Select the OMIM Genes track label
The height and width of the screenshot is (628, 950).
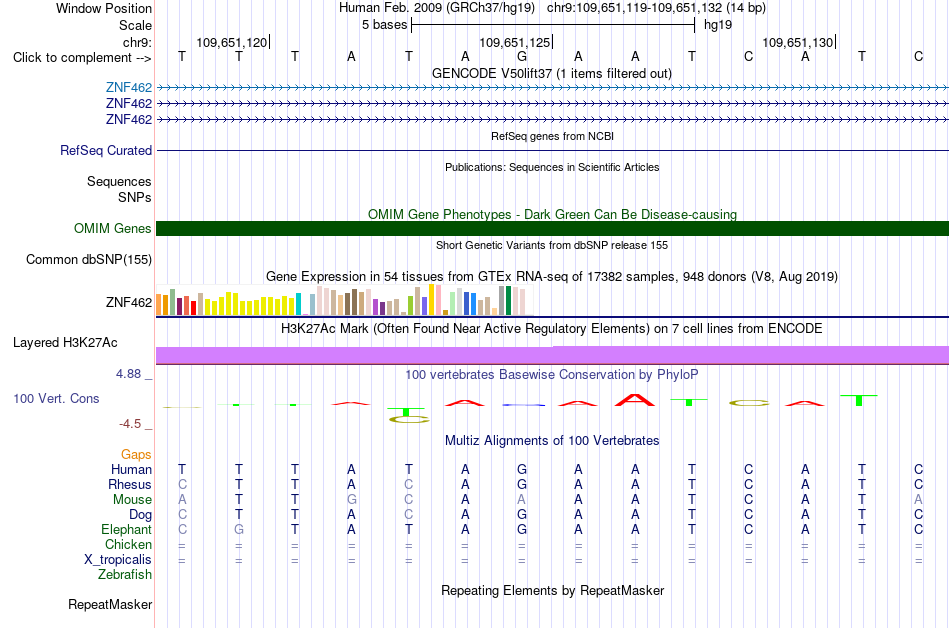112,228
